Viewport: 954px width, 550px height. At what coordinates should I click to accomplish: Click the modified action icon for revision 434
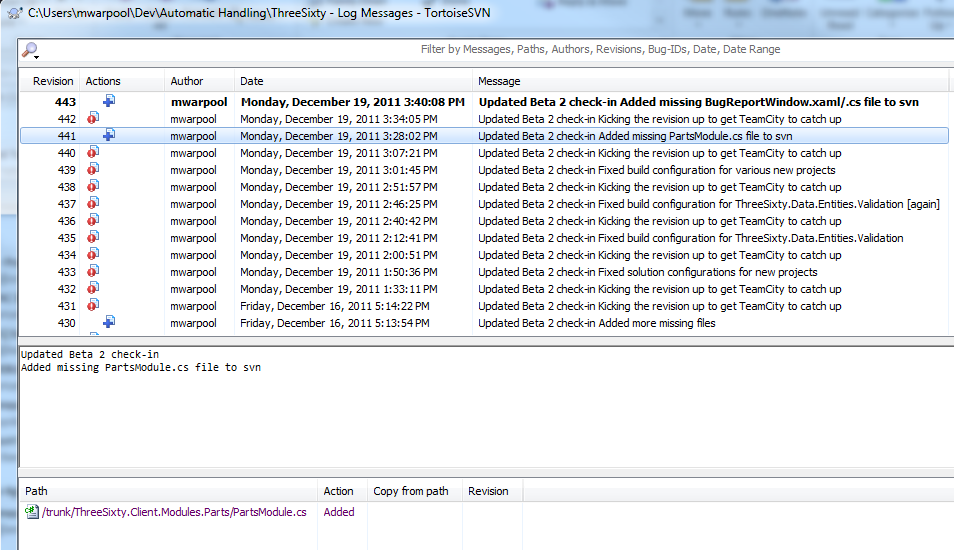92,254
